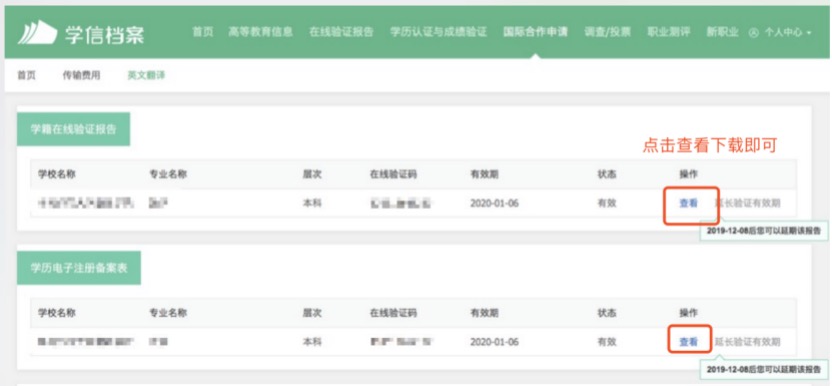The width and height of the screenshot is (832, 386).
Task: Open 学历认证与成绩验证 menu
Action: (x=438, y=32)
